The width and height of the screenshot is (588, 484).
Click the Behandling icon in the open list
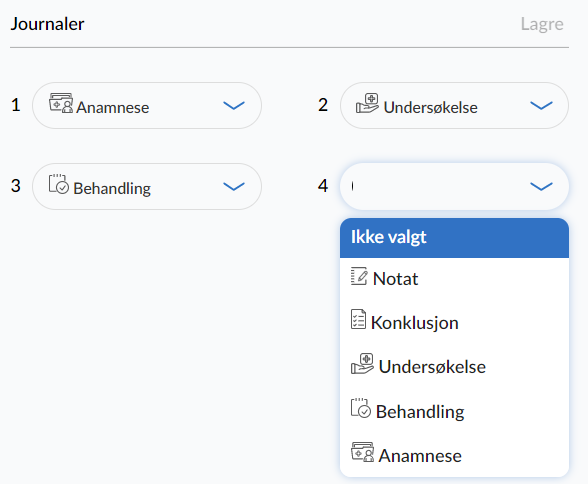[361, 408]
